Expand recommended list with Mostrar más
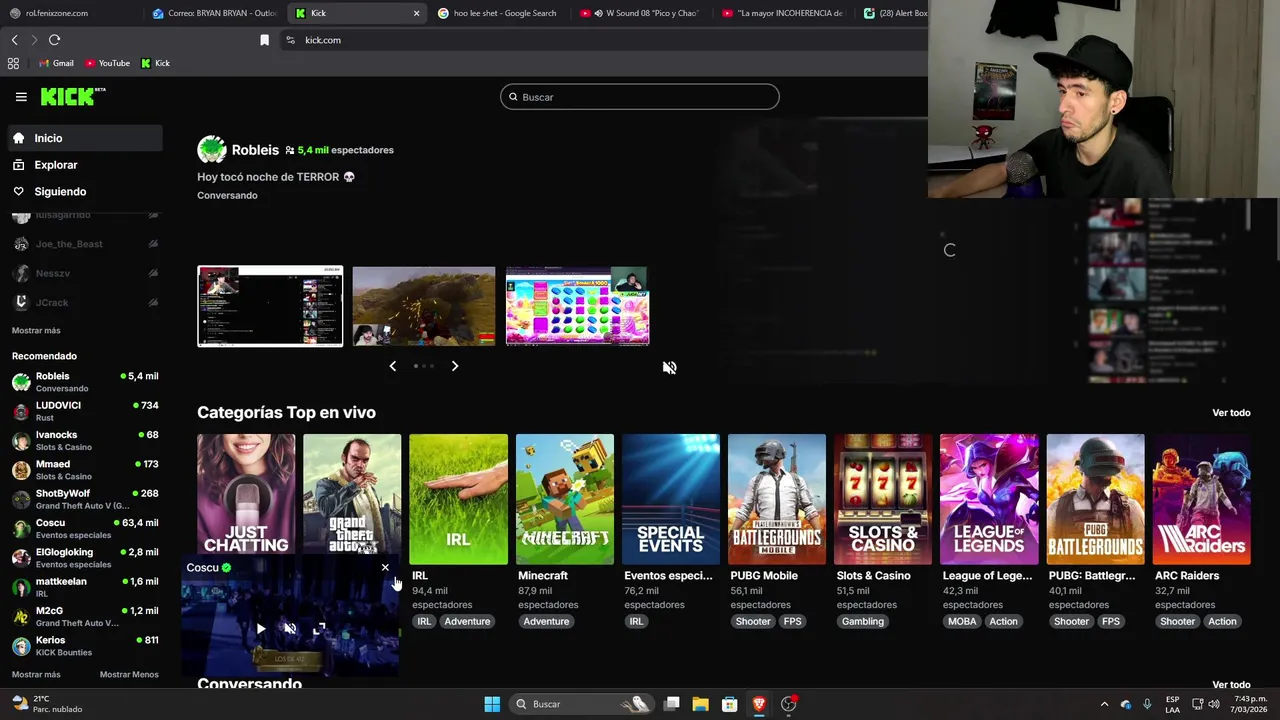 coord(36,675)
